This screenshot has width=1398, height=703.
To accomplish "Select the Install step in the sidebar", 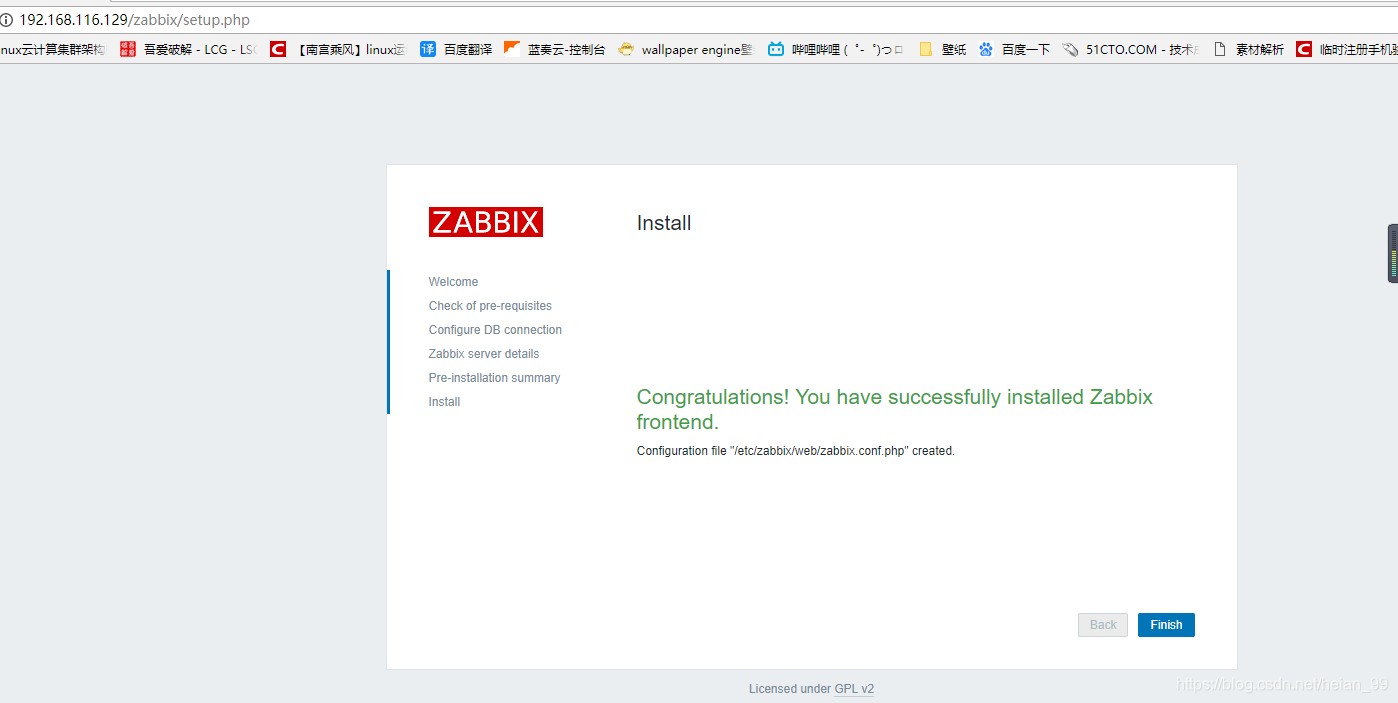I will click(444, 402).
